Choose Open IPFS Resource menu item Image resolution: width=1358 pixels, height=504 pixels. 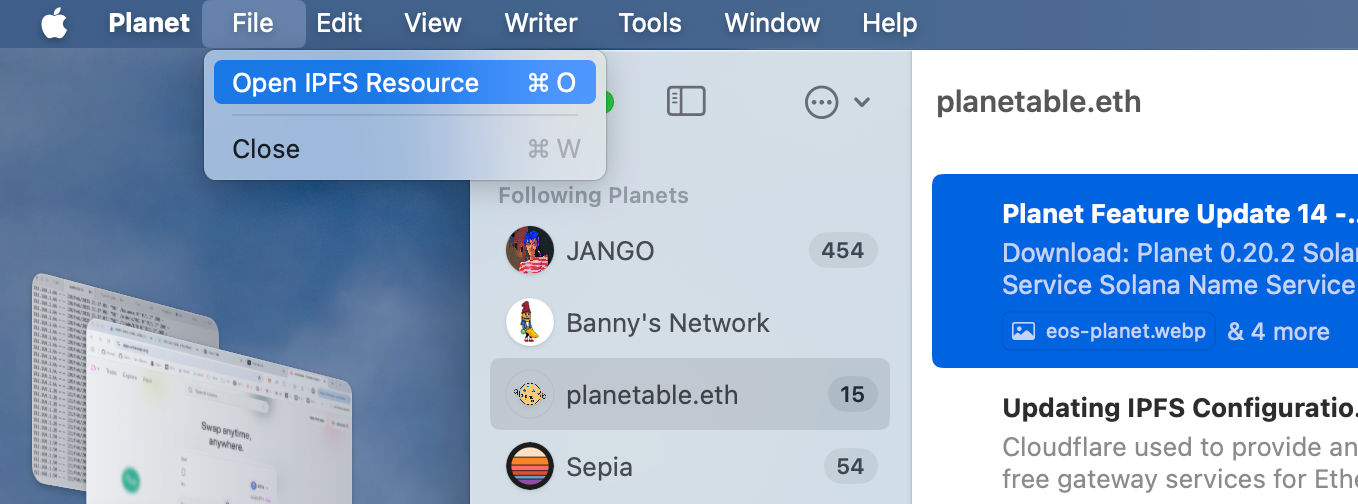point(404,83)
